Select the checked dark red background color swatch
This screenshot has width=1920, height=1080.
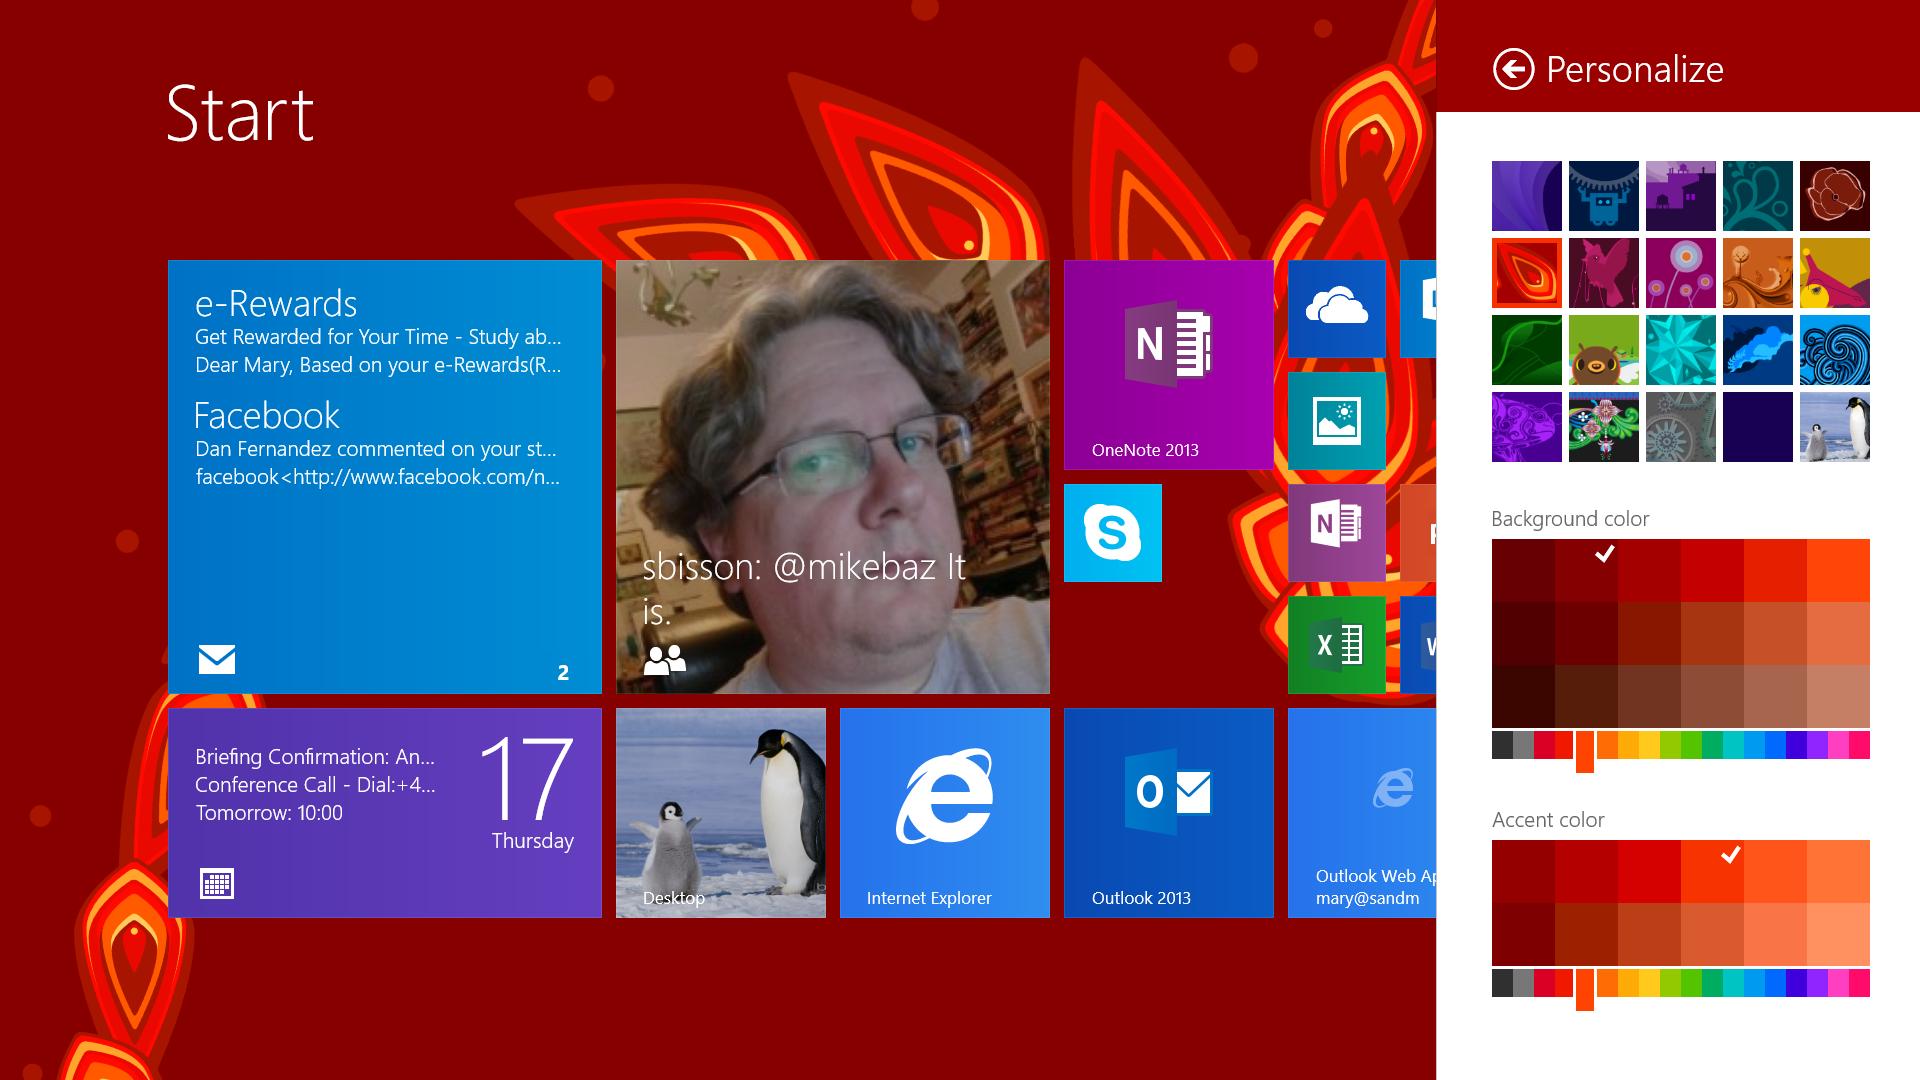click(1586, 570)
